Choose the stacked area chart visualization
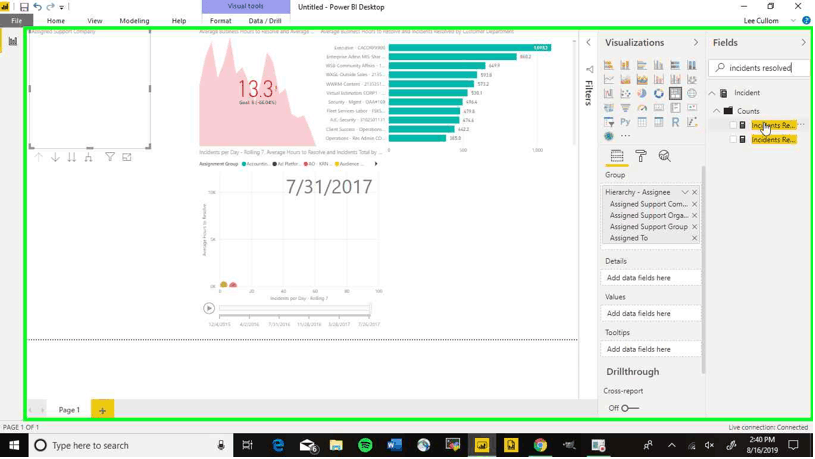Screen dimensions: 815x459 click(x=642, y=79)
